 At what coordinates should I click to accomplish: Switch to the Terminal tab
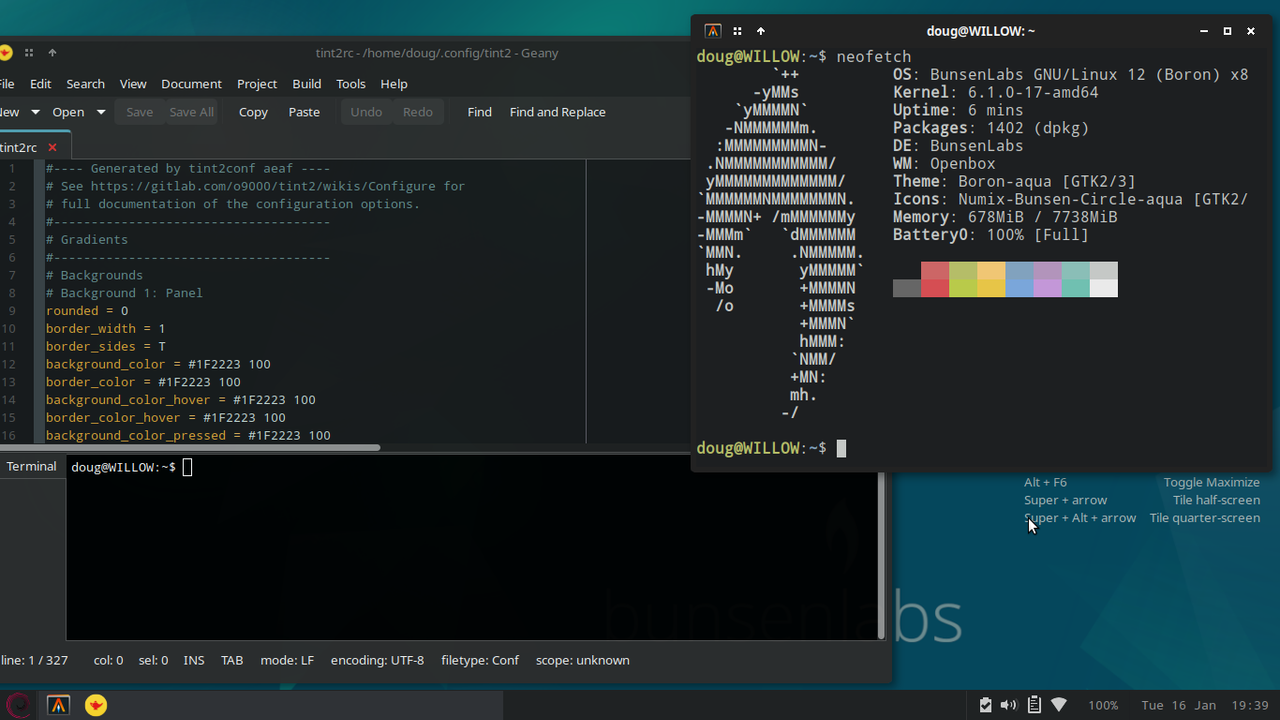31,466
